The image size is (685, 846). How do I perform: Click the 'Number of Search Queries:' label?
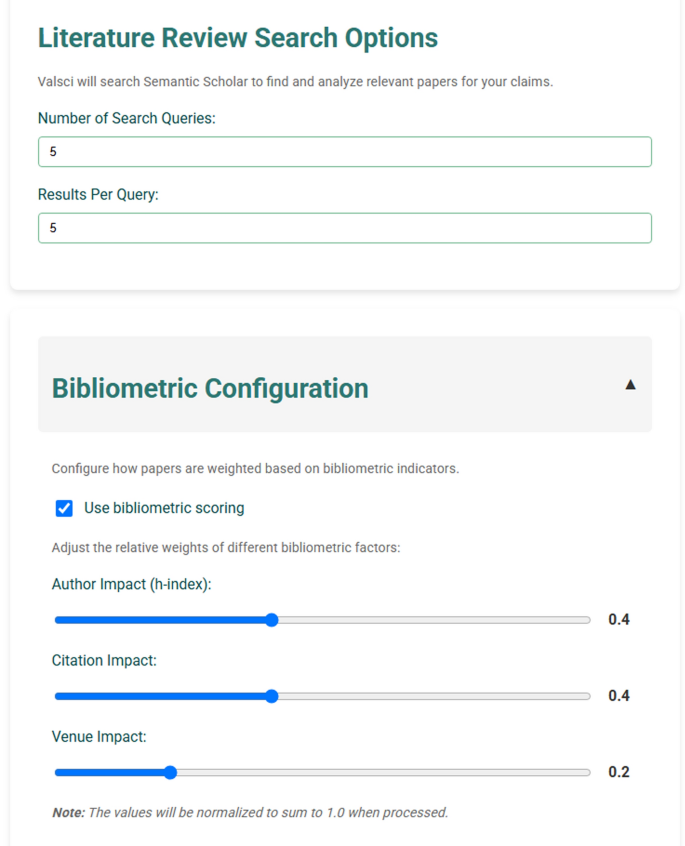tap(127, 118)
